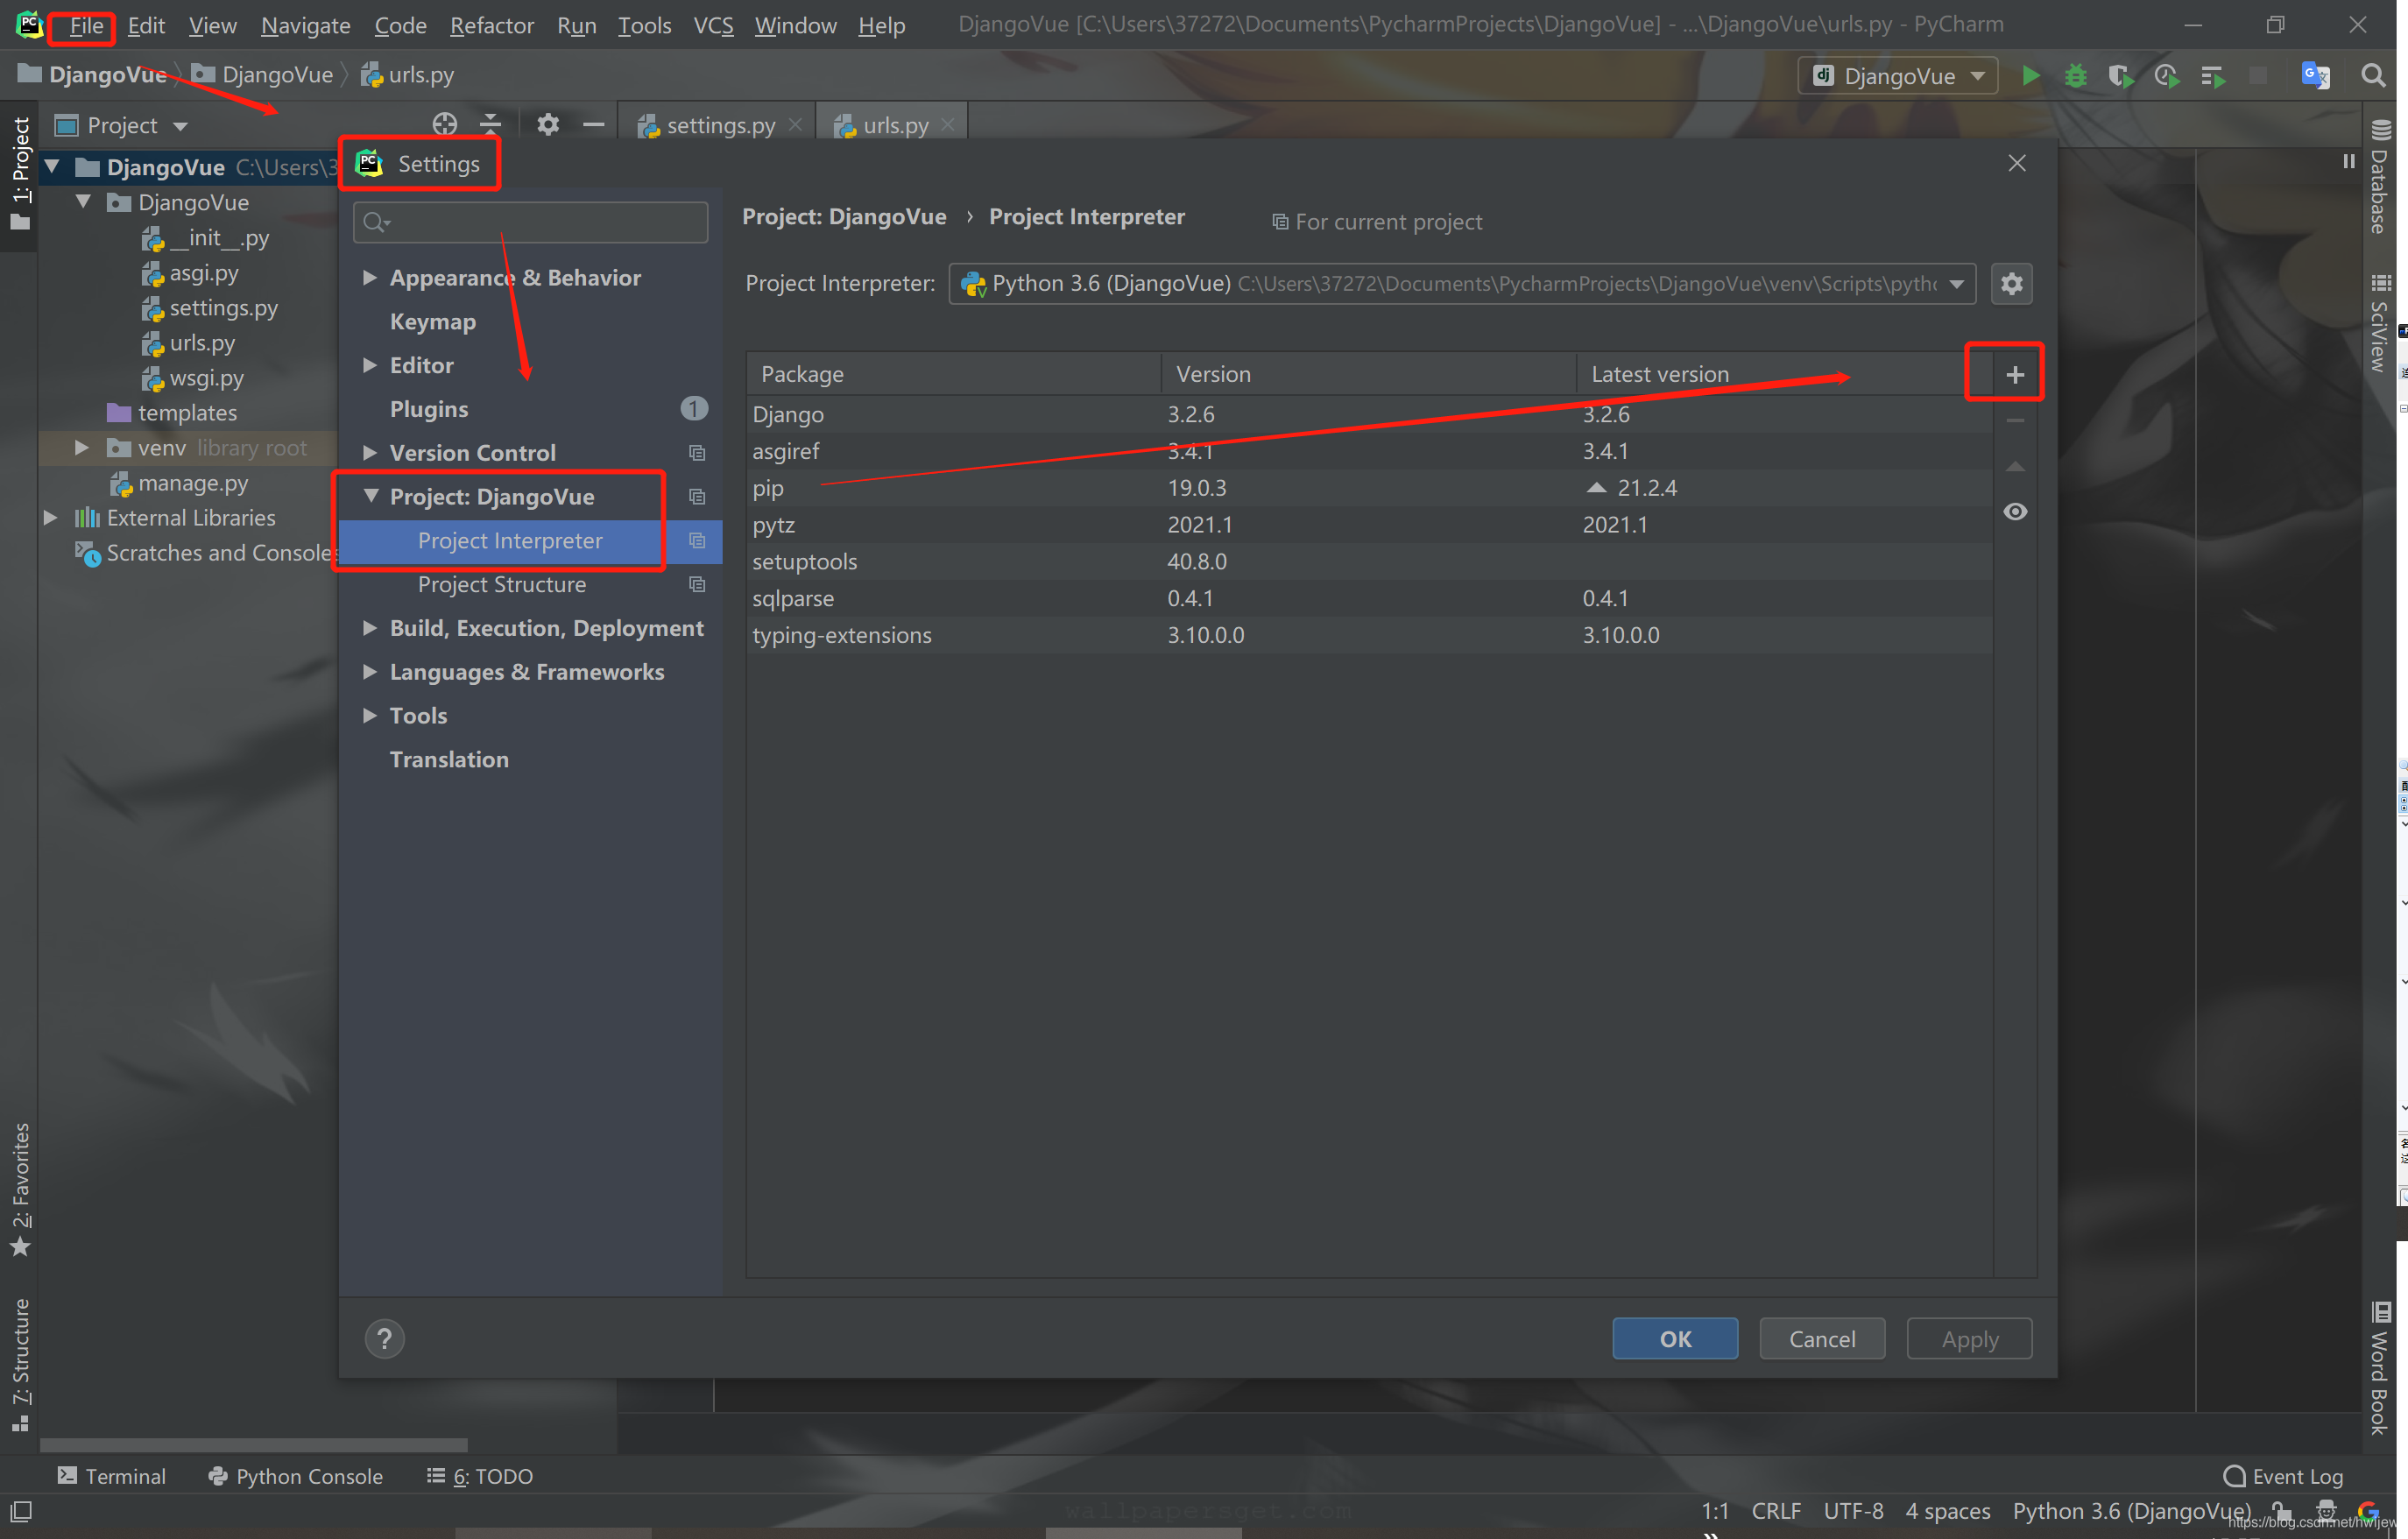Image resolution: width=2408 pixels, height=1539 pixels.
Task: Expand the Tools settings section
Action: point(369,716)
